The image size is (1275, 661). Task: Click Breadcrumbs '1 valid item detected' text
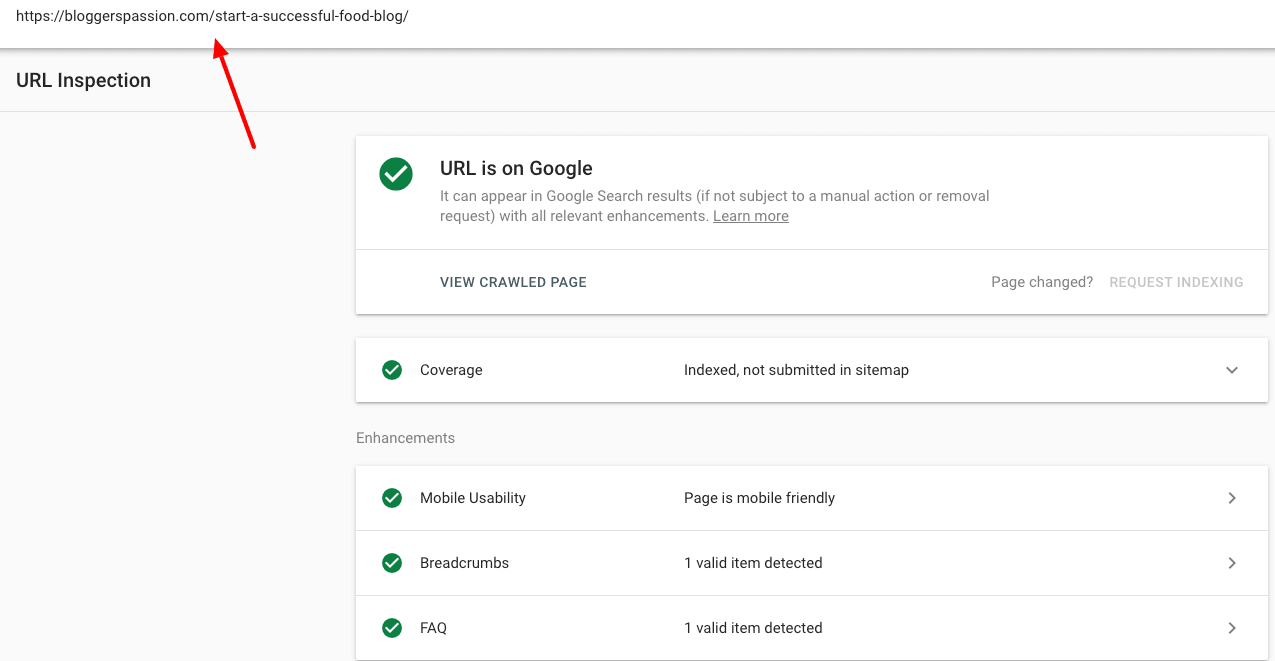pyautogui.click(x=753, y=563)
